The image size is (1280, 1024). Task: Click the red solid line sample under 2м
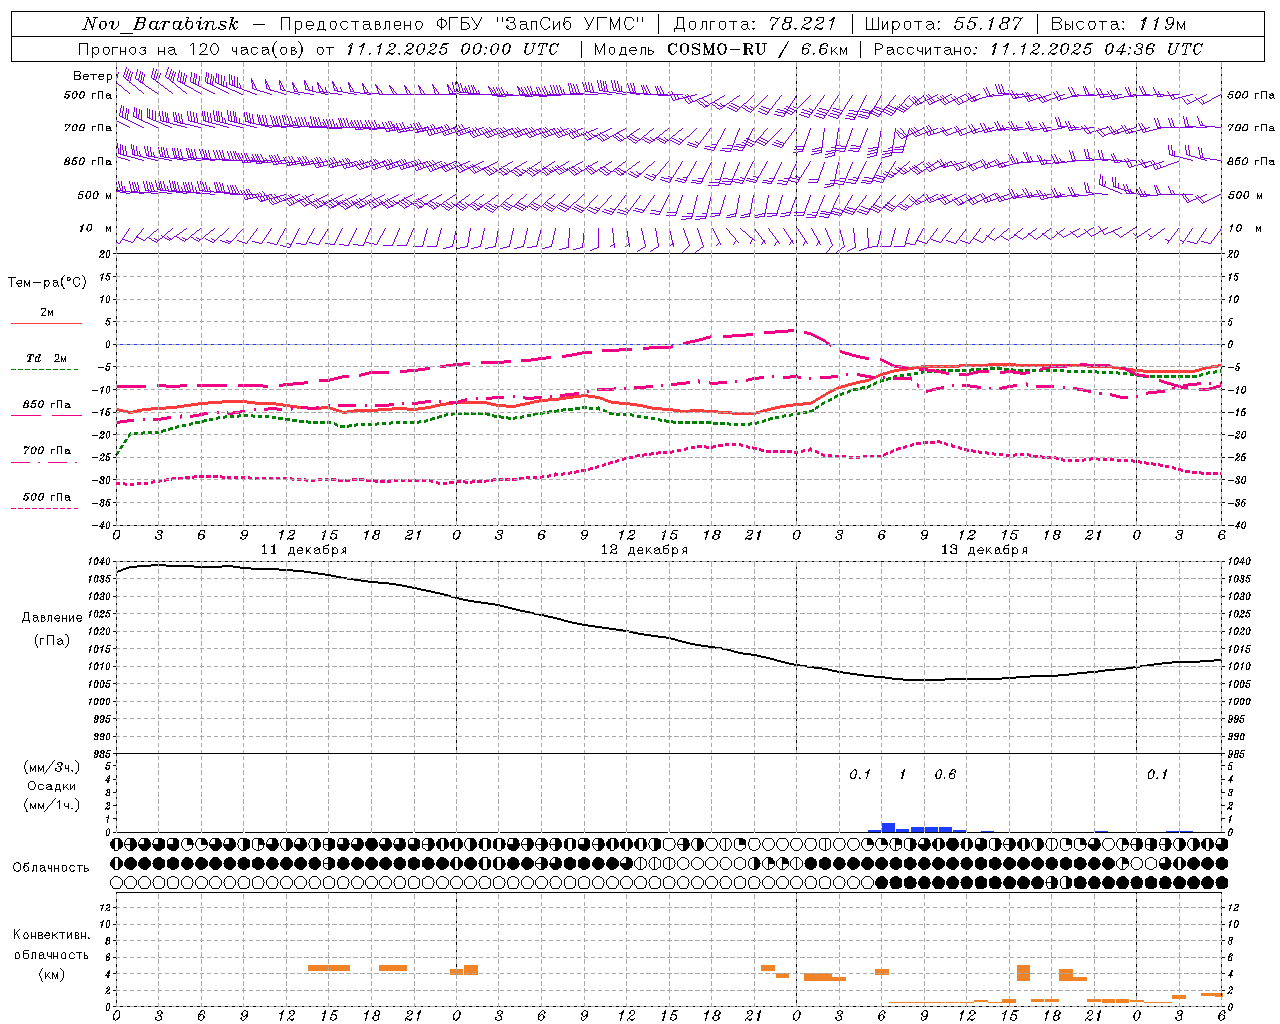46,323
